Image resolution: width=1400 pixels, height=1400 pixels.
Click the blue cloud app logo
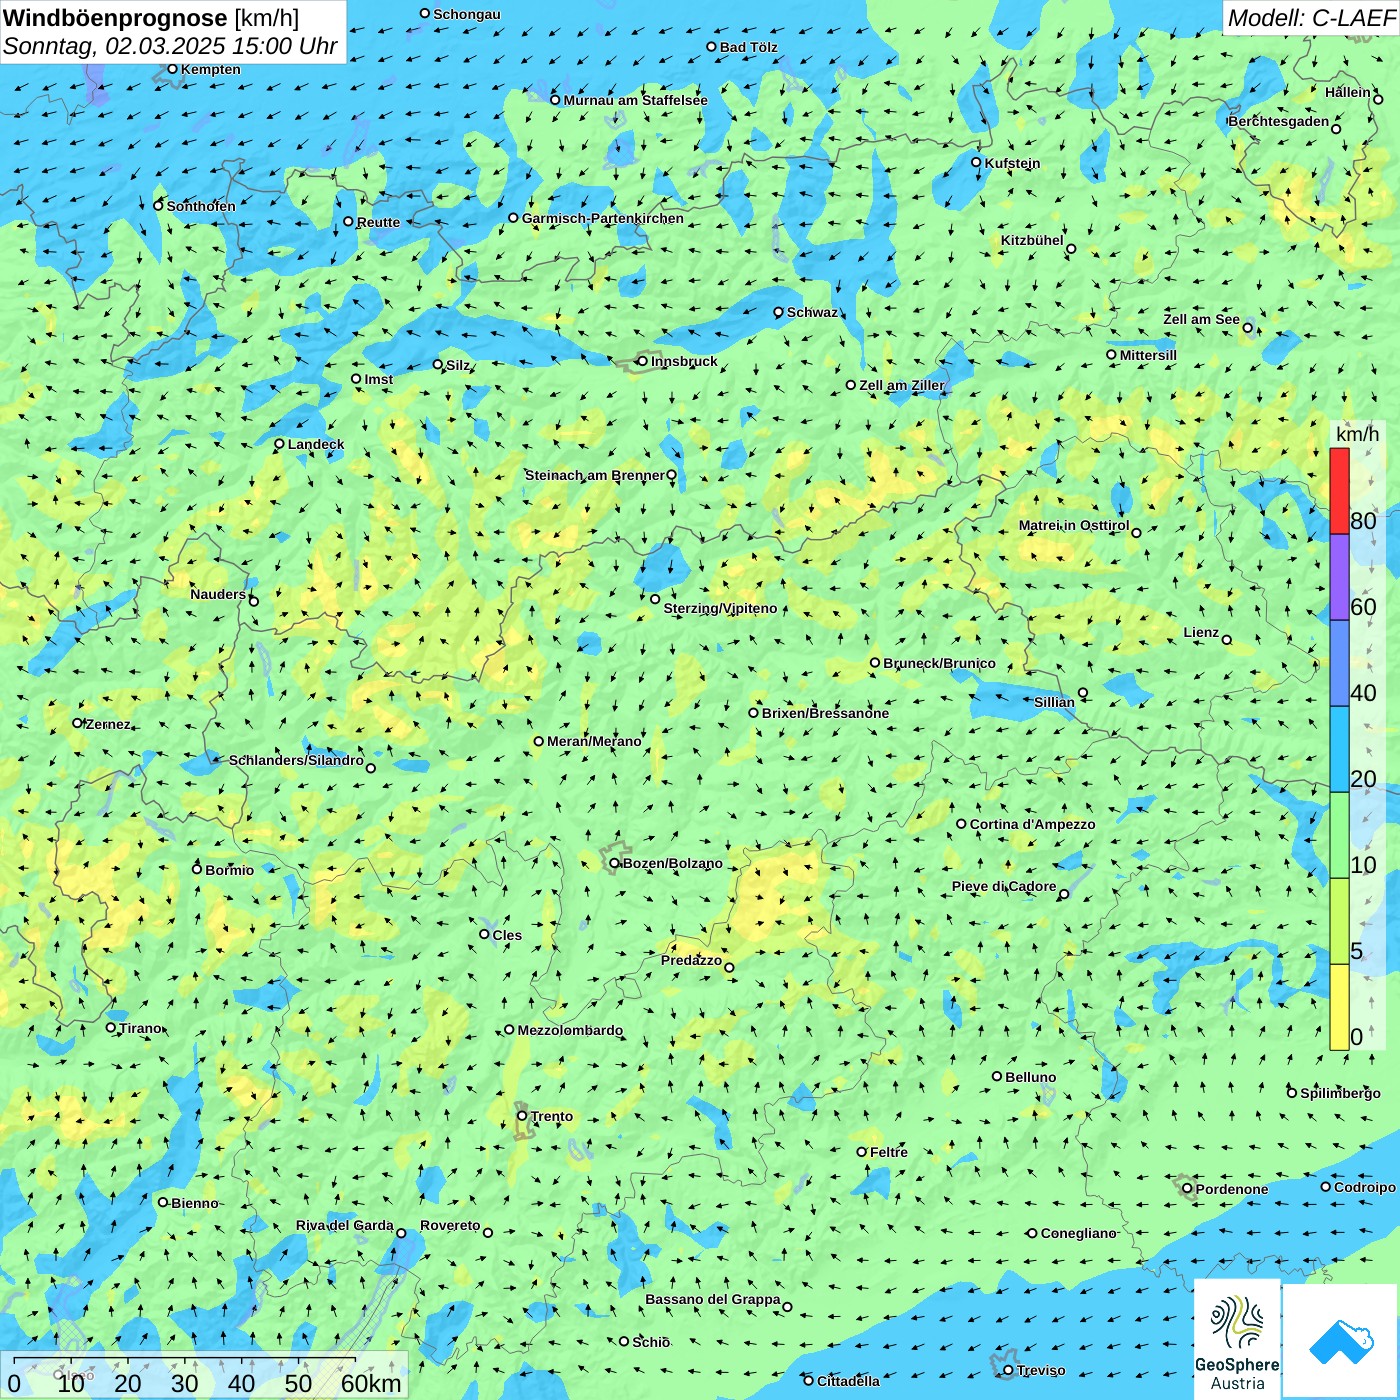(1341, 1341)
